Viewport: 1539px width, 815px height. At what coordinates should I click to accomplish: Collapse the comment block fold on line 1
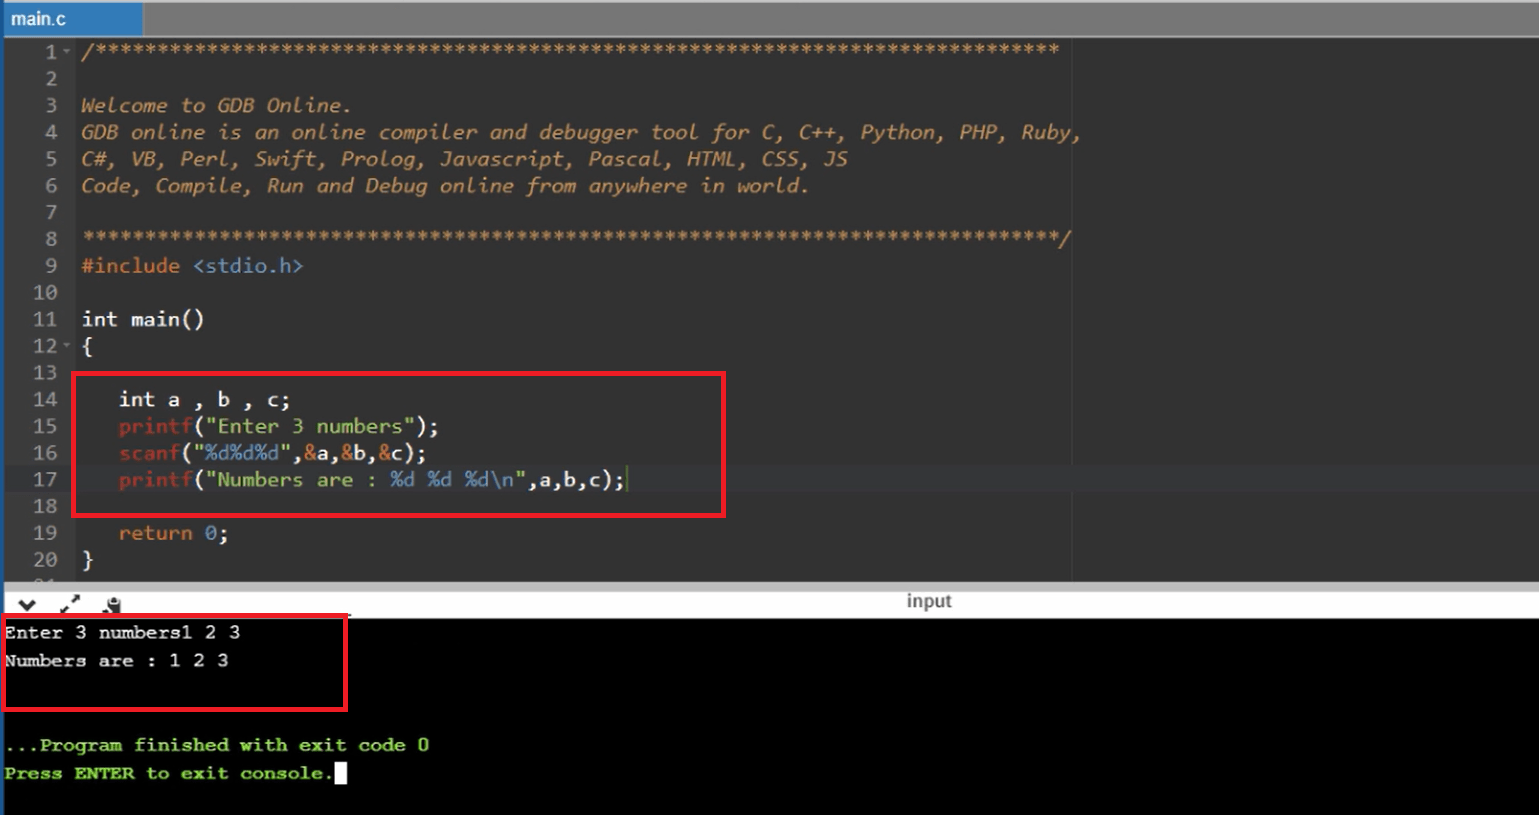click(67, 52)
